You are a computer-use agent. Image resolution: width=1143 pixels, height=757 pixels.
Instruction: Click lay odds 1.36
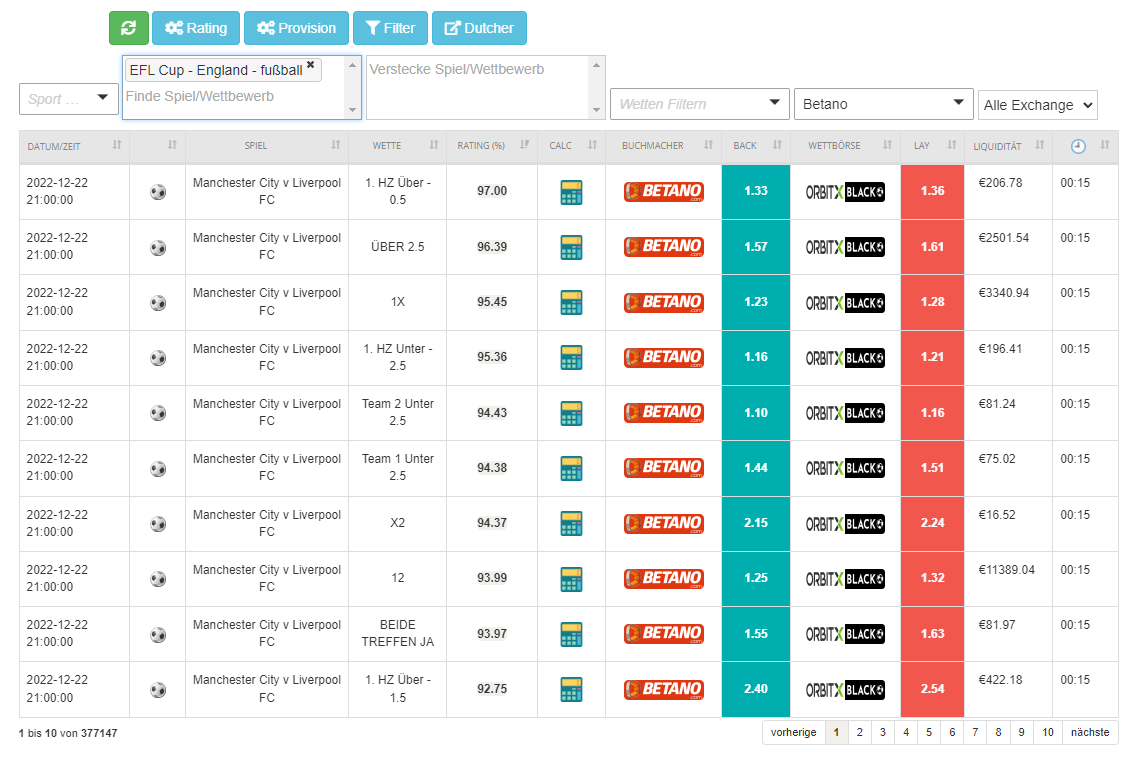(x=932, y=191)
